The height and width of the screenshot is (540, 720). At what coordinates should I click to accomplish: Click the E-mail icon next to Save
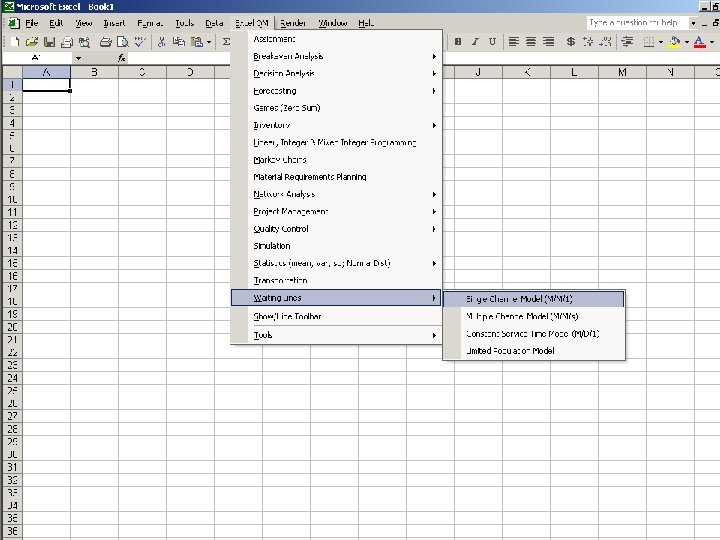click(67, 42)
